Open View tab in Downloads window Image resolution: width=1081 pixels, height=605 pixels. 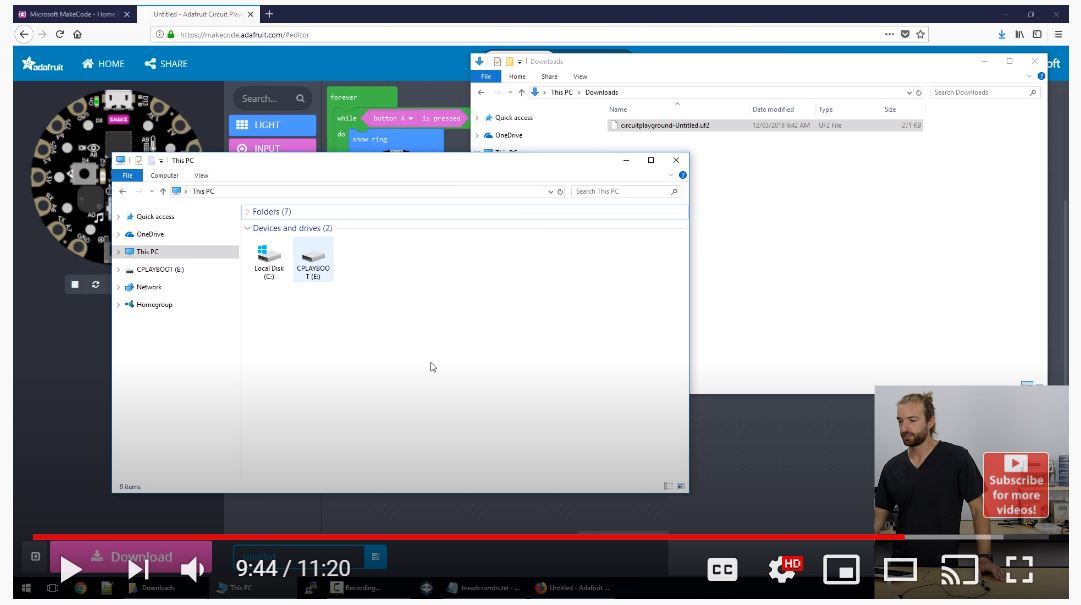(x=580, y=76)
